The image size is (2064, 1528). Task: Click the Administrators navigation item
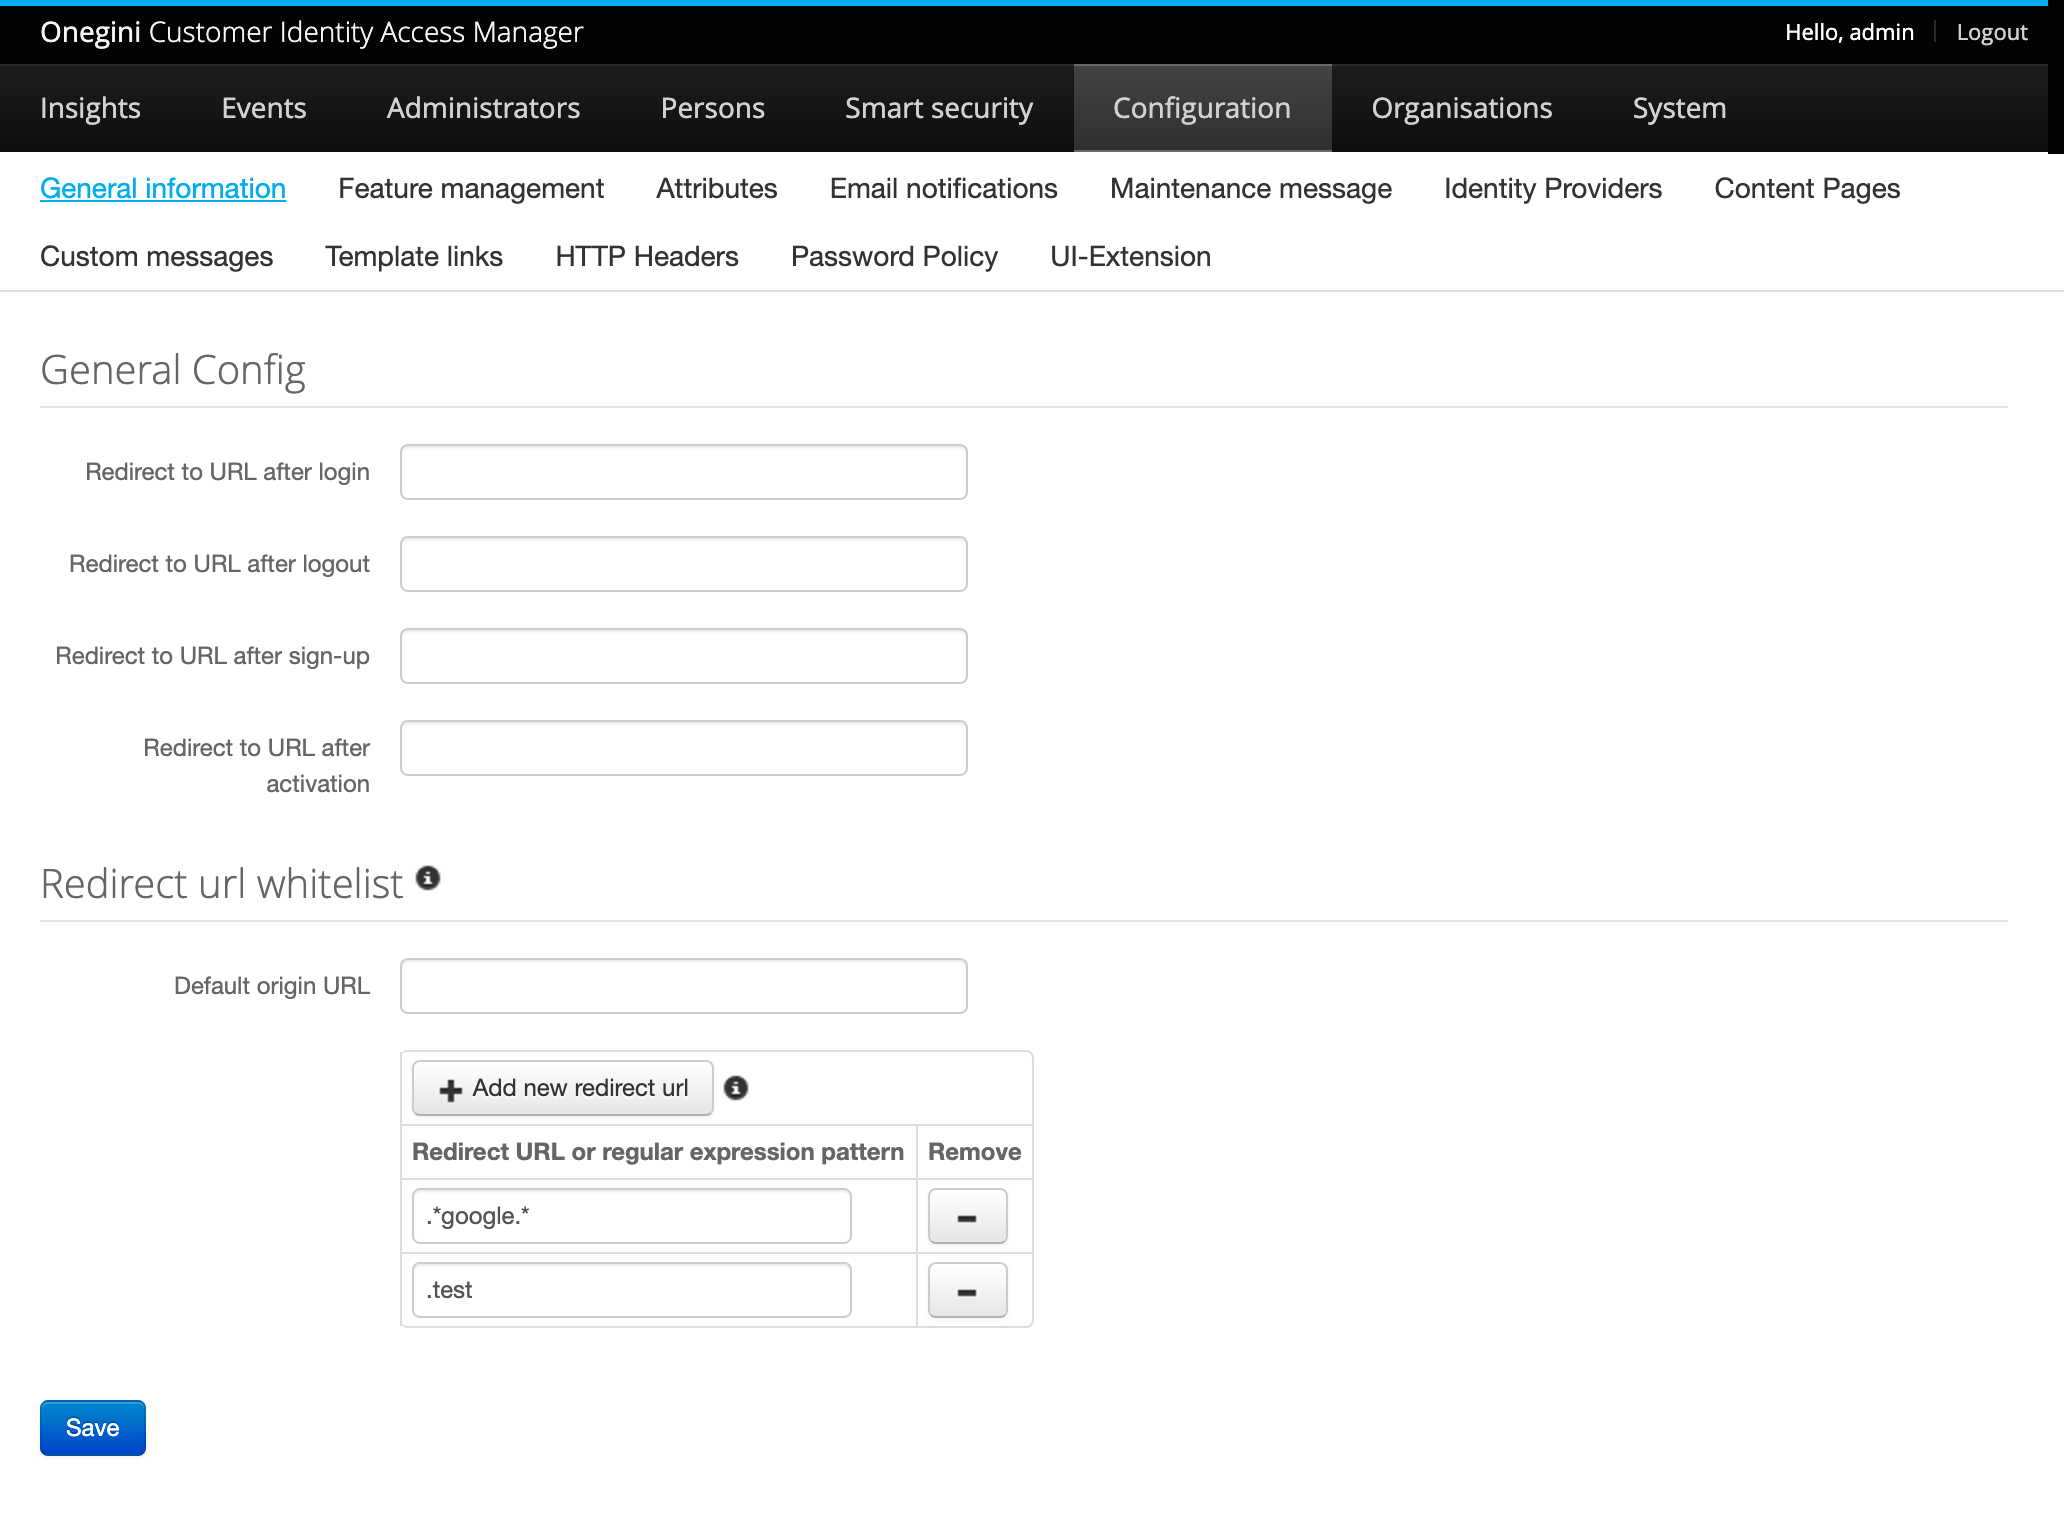point(483,108)
